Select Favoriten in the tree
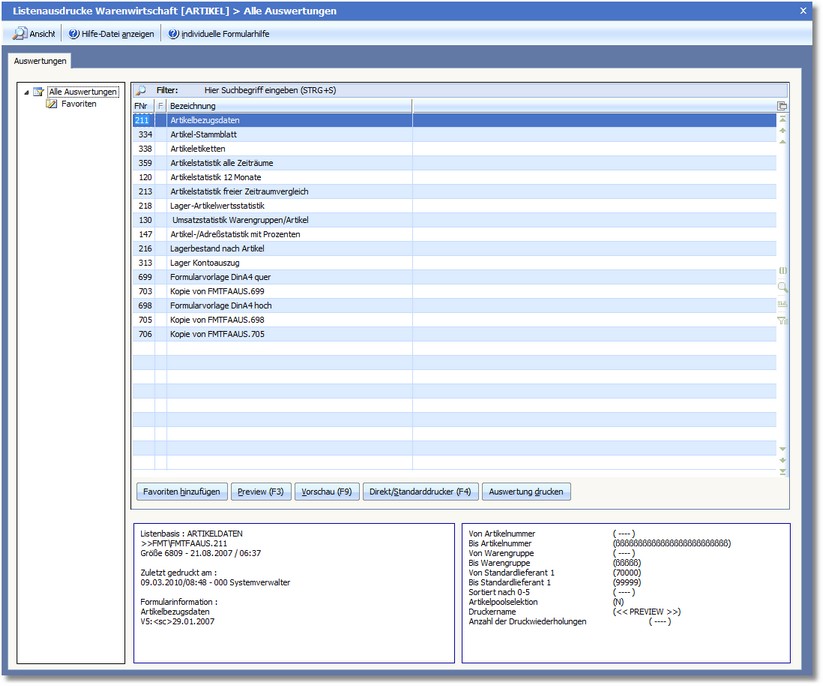 click(x=78, y=103)
